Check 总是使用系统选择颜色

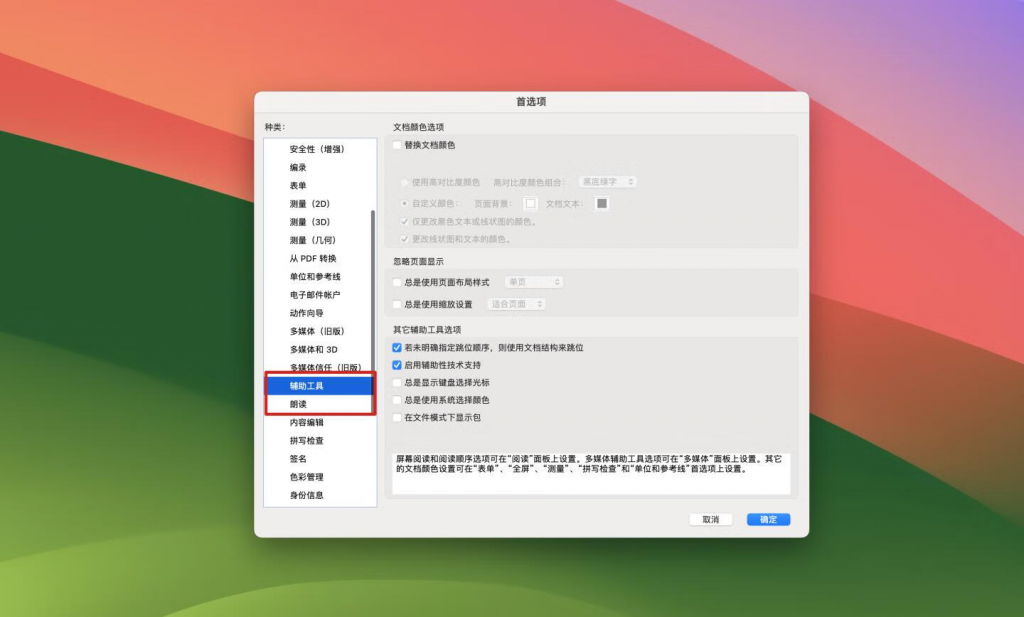pos(395,398)
